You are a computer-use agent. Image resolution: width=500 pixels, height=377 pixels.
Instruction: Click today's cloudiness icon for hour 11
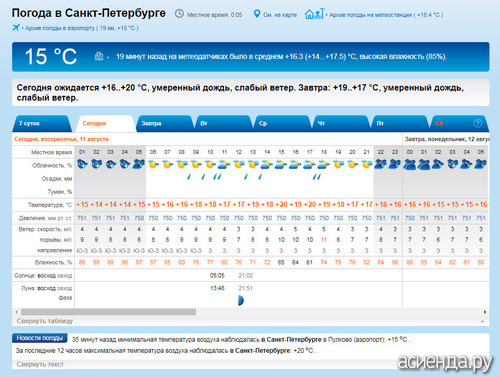(x=224, y=164)
